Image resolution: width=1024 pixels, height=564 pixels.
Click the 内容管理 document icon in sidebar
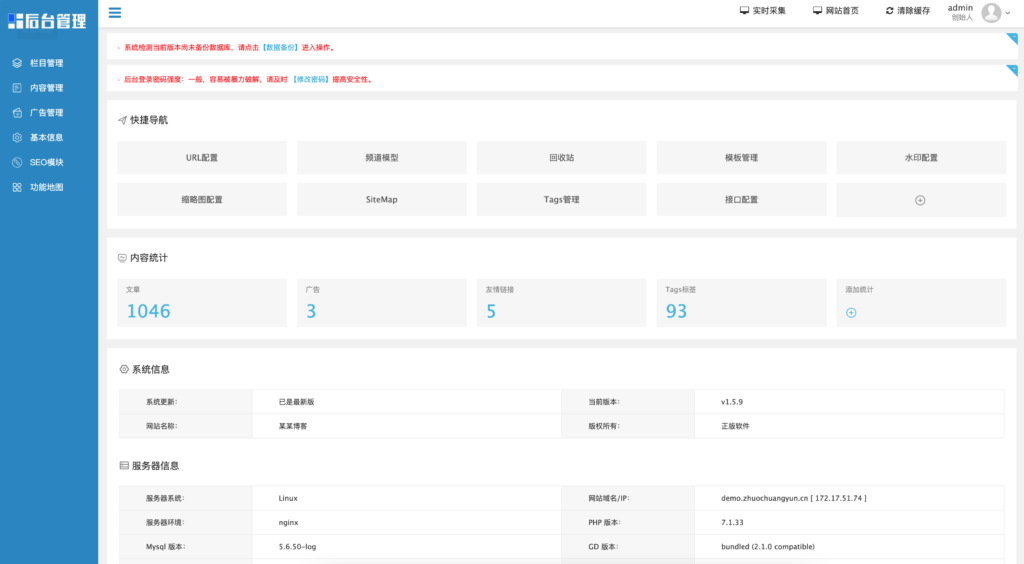[x=17, y=88]
